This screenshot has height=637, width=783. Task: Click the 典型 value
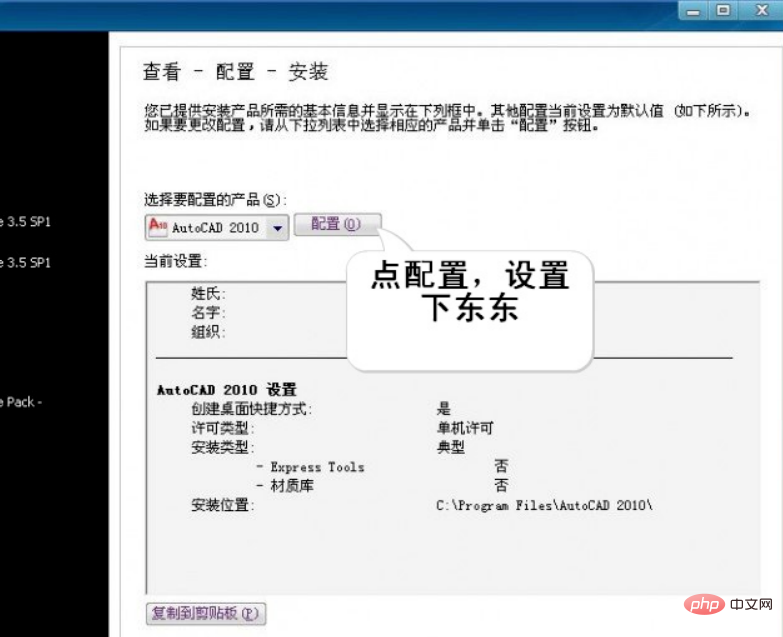450,447
